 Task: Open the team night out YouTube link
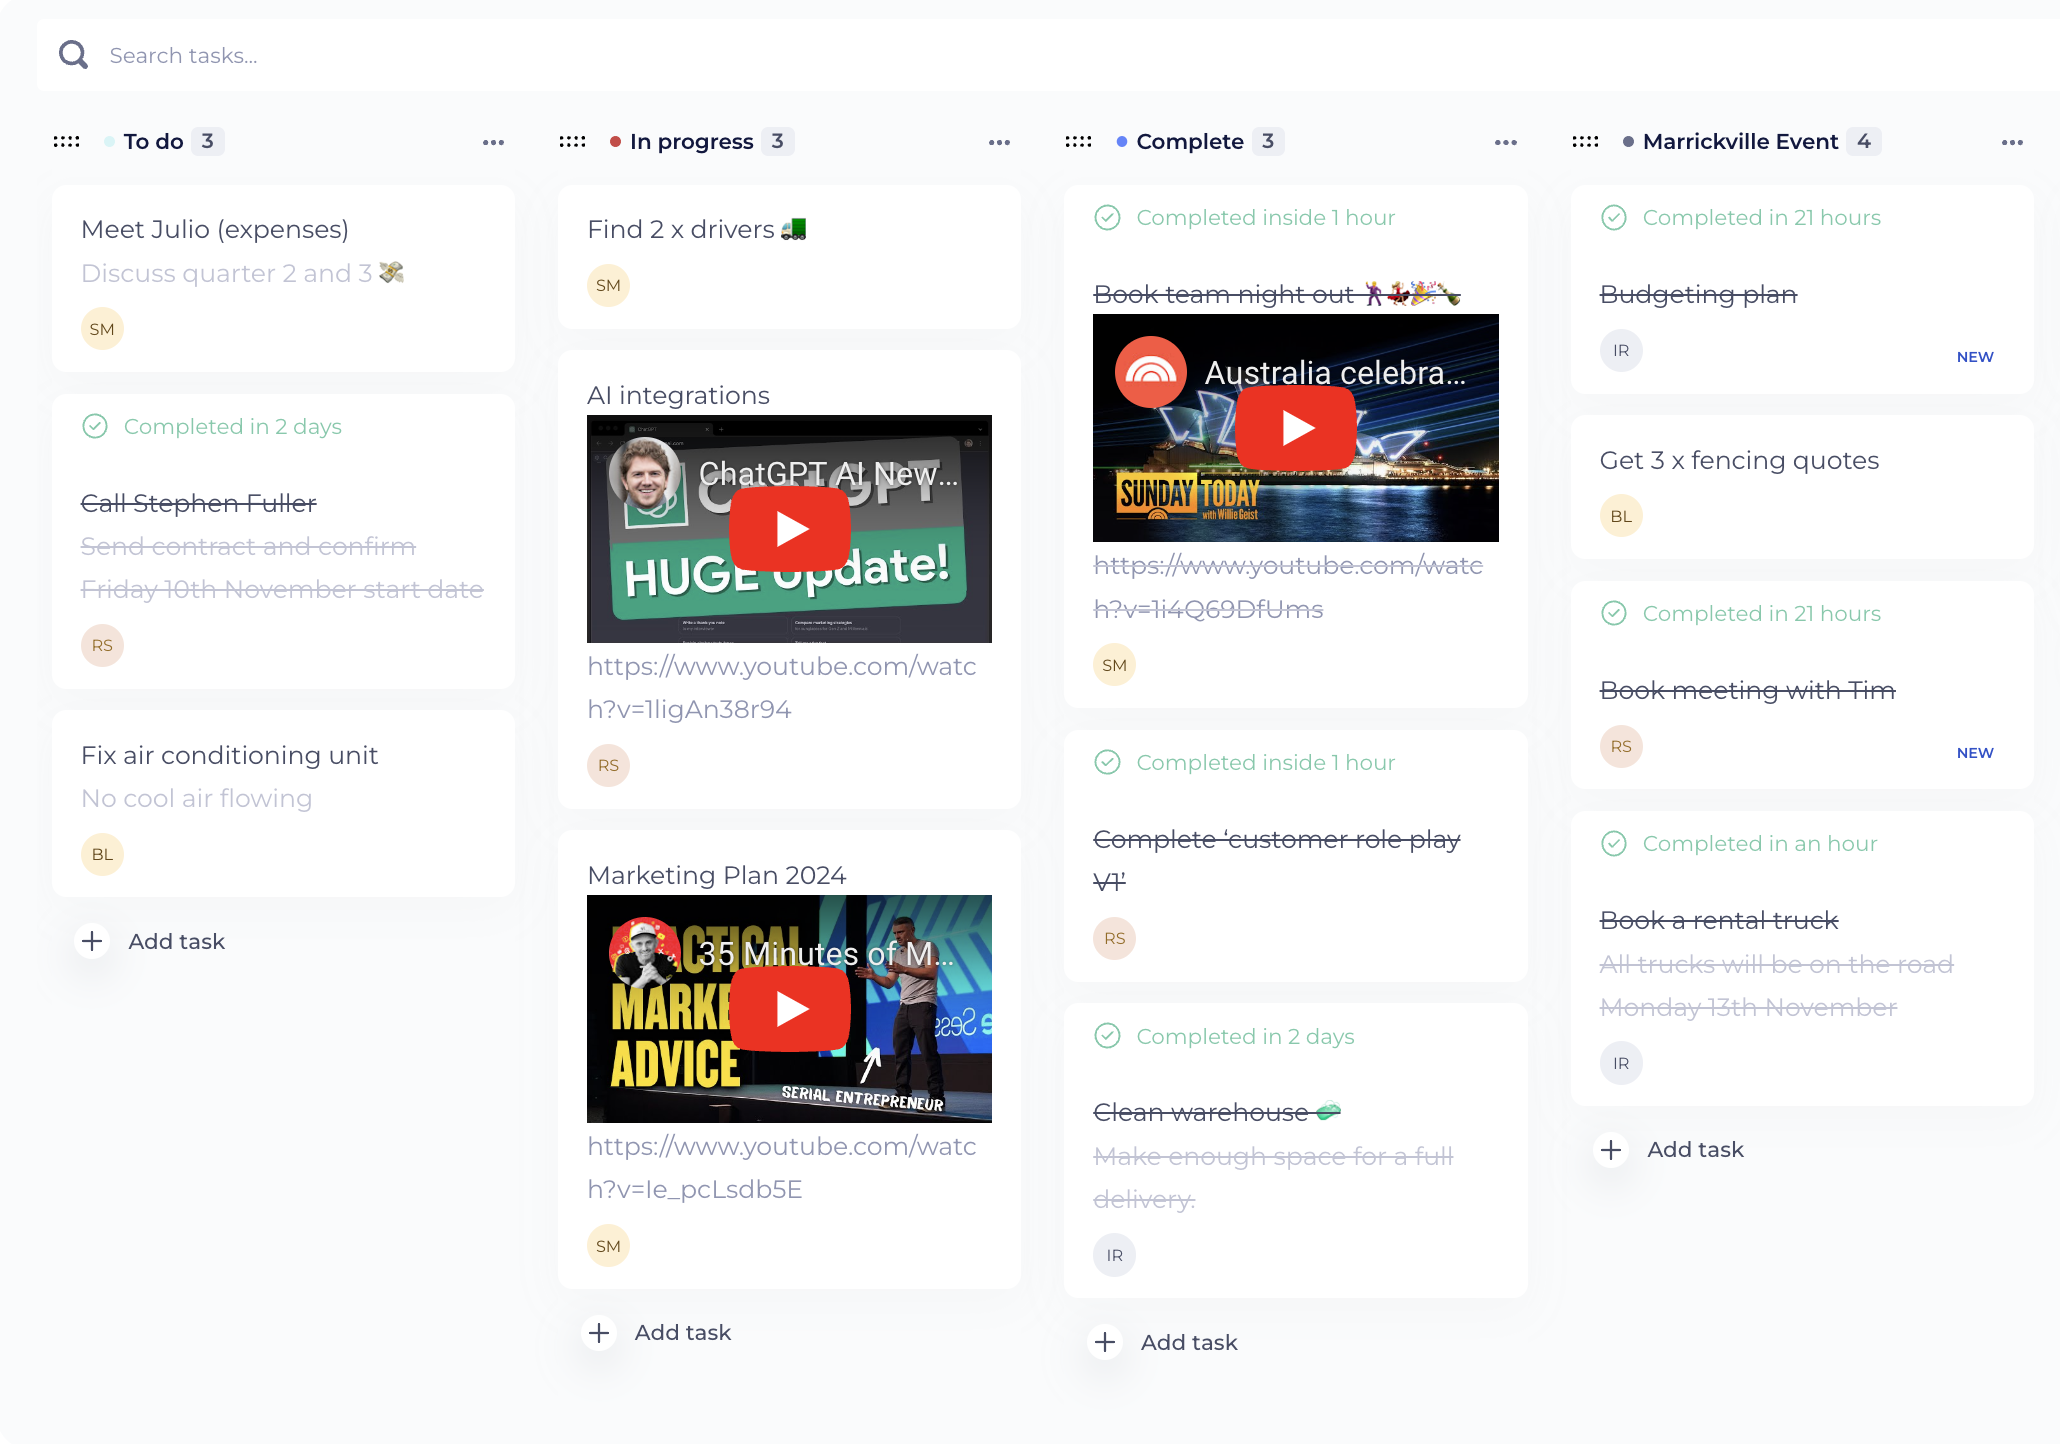point(1288,587)
